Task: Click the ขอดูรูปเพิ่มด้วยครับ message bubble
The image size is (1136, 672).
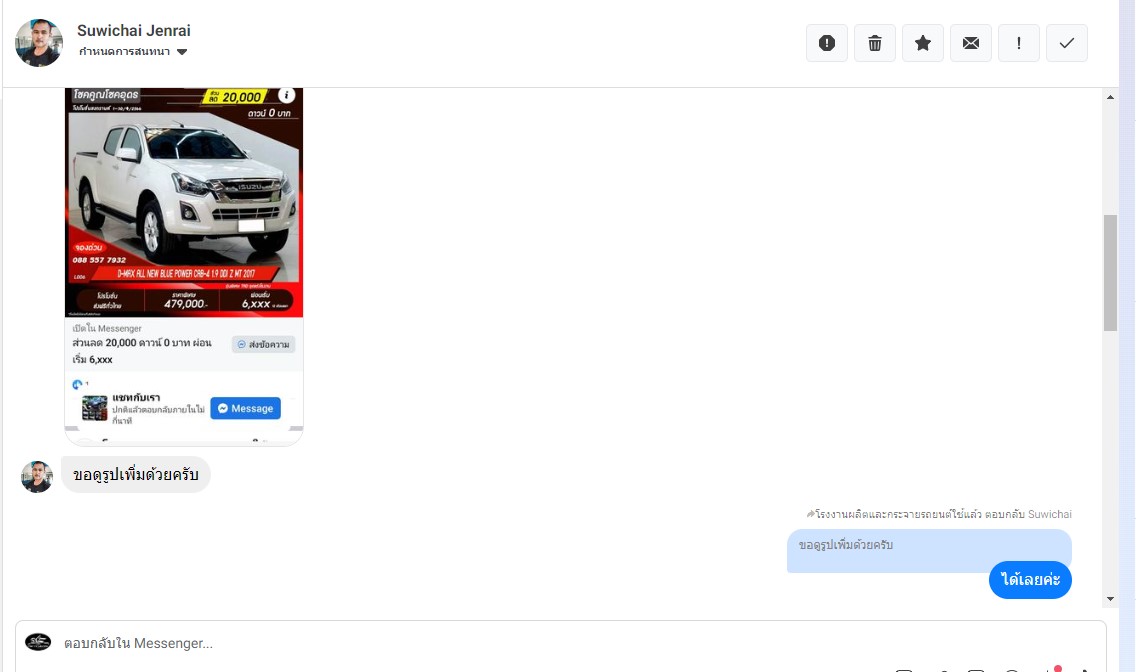Action: pyautogui.click(x=135, y=474)
